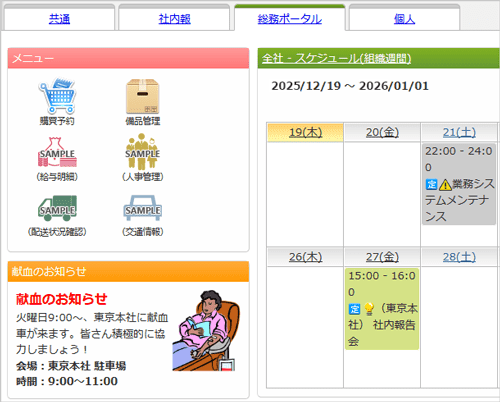Screen dimensions: 500x402
Task: Click the (交通情報) label text
Action: click(143, 232)
